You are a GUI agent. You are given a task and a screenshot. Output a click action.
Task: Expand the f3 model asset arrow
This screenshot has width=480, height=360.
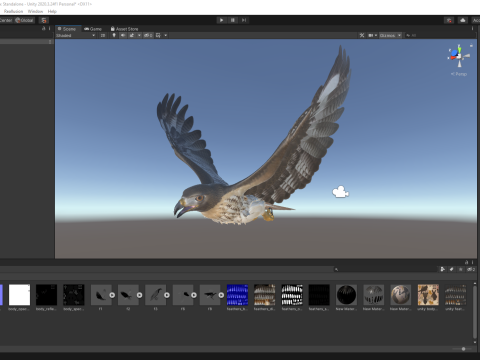[167, 295]
